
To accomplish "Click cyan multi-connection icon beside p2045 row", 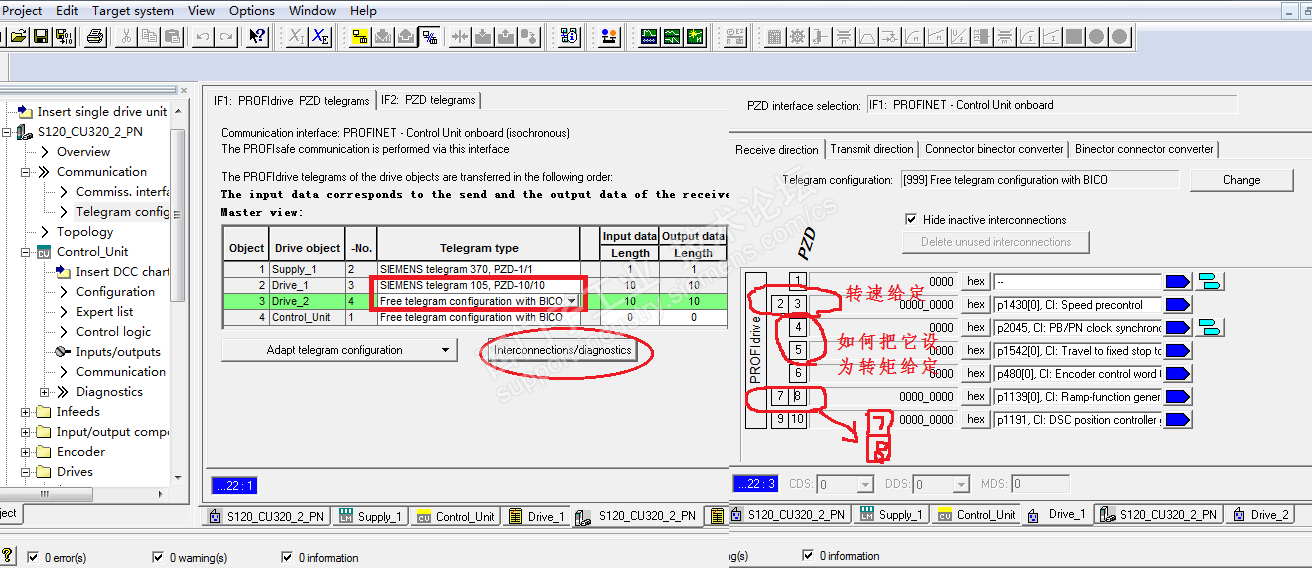I will pyautogui.click(x=1211, y=327).
